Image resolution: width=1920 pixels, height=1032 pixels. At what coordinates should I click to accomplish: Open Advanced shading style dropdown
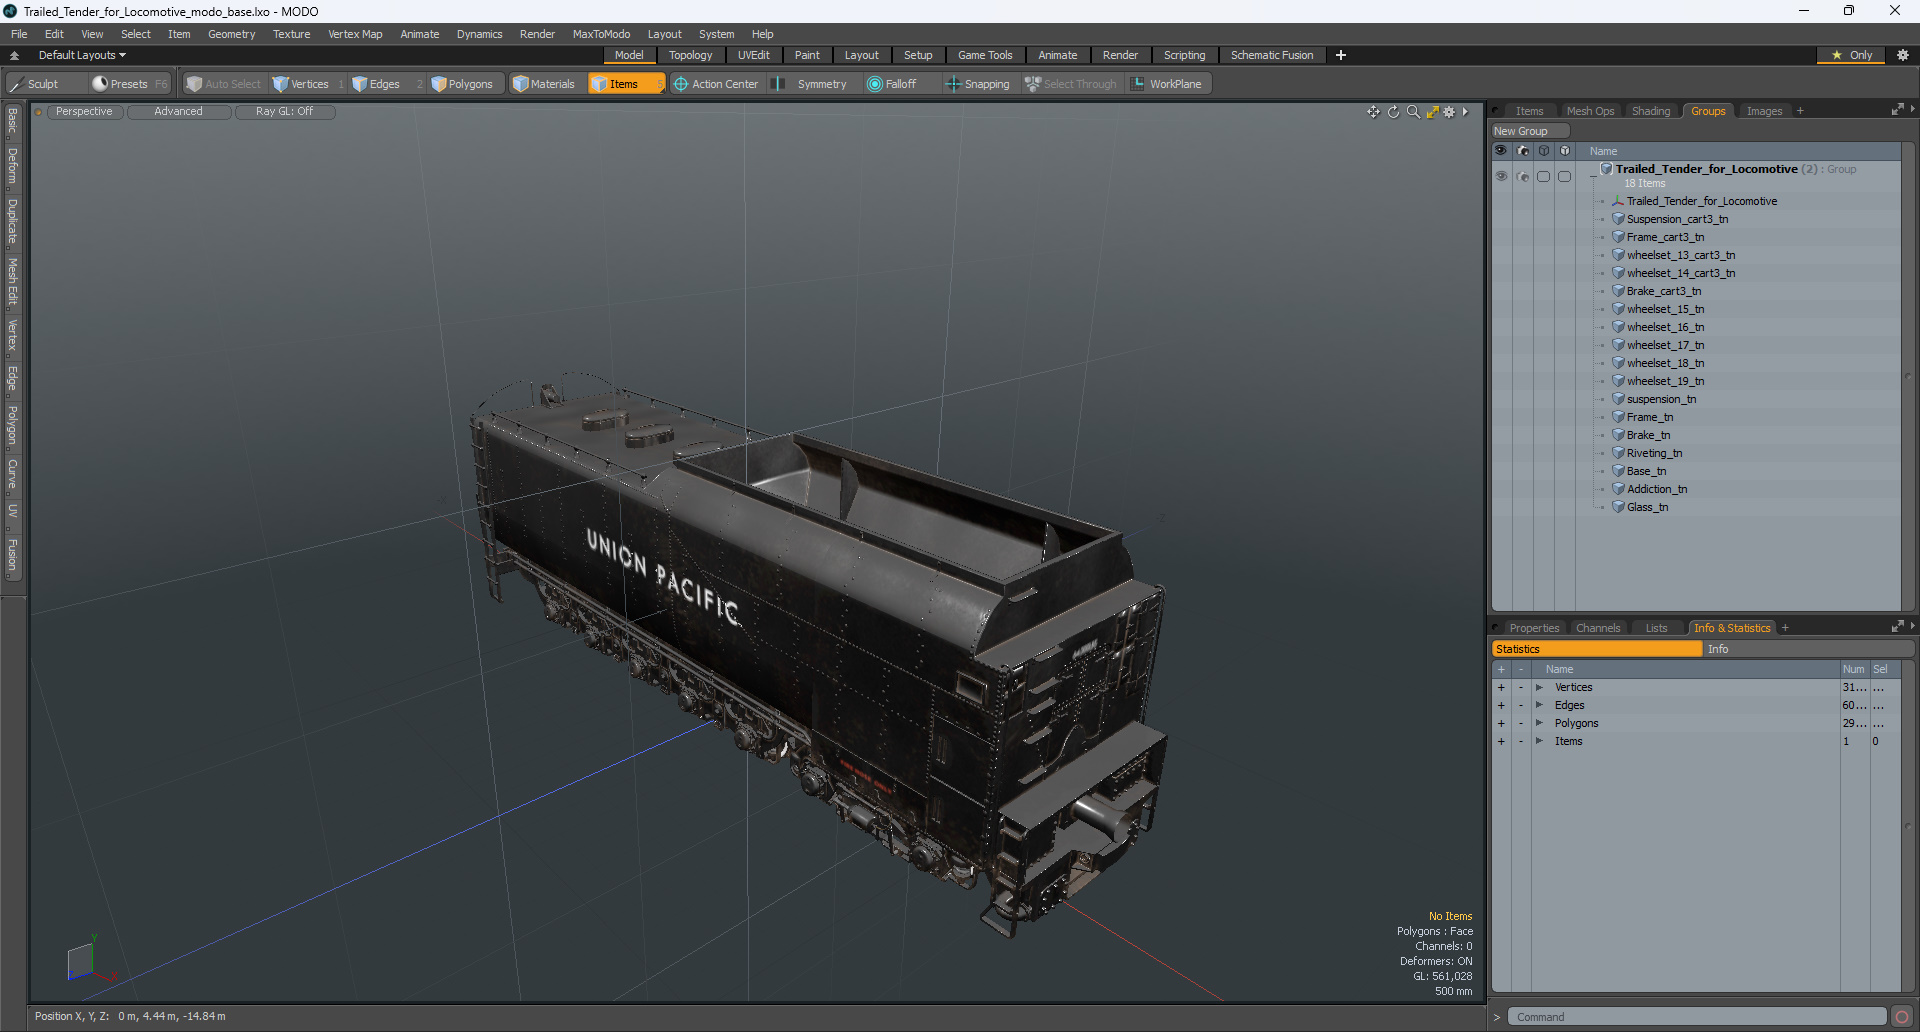178,112
